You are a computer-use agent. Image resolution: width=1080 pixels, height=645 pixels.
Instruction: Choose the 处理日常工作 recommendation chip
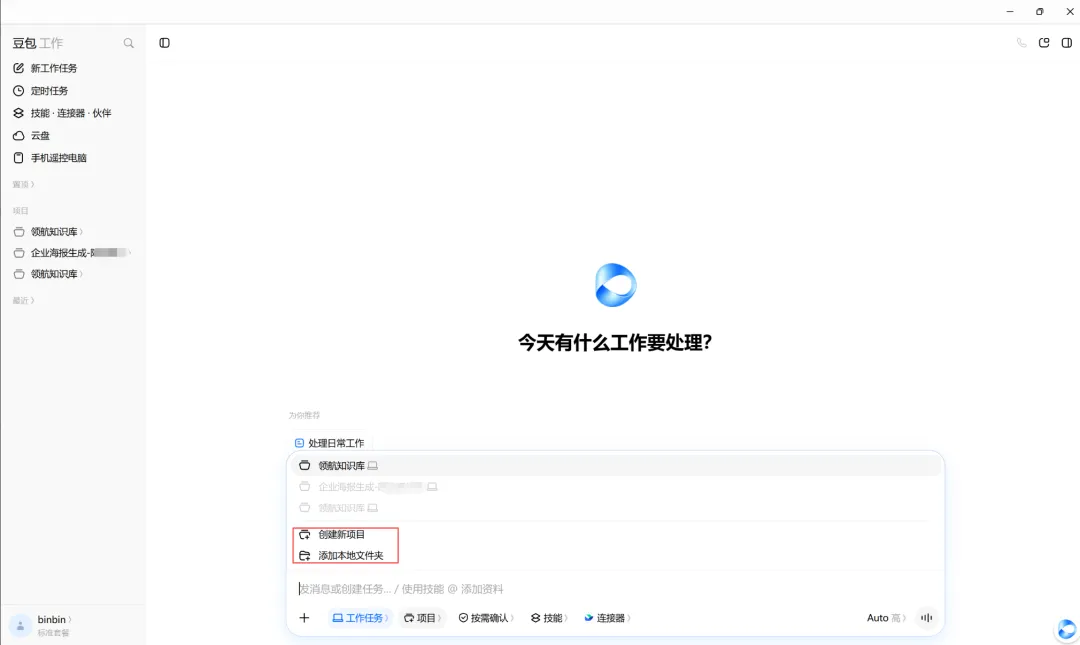pos(329,443)
